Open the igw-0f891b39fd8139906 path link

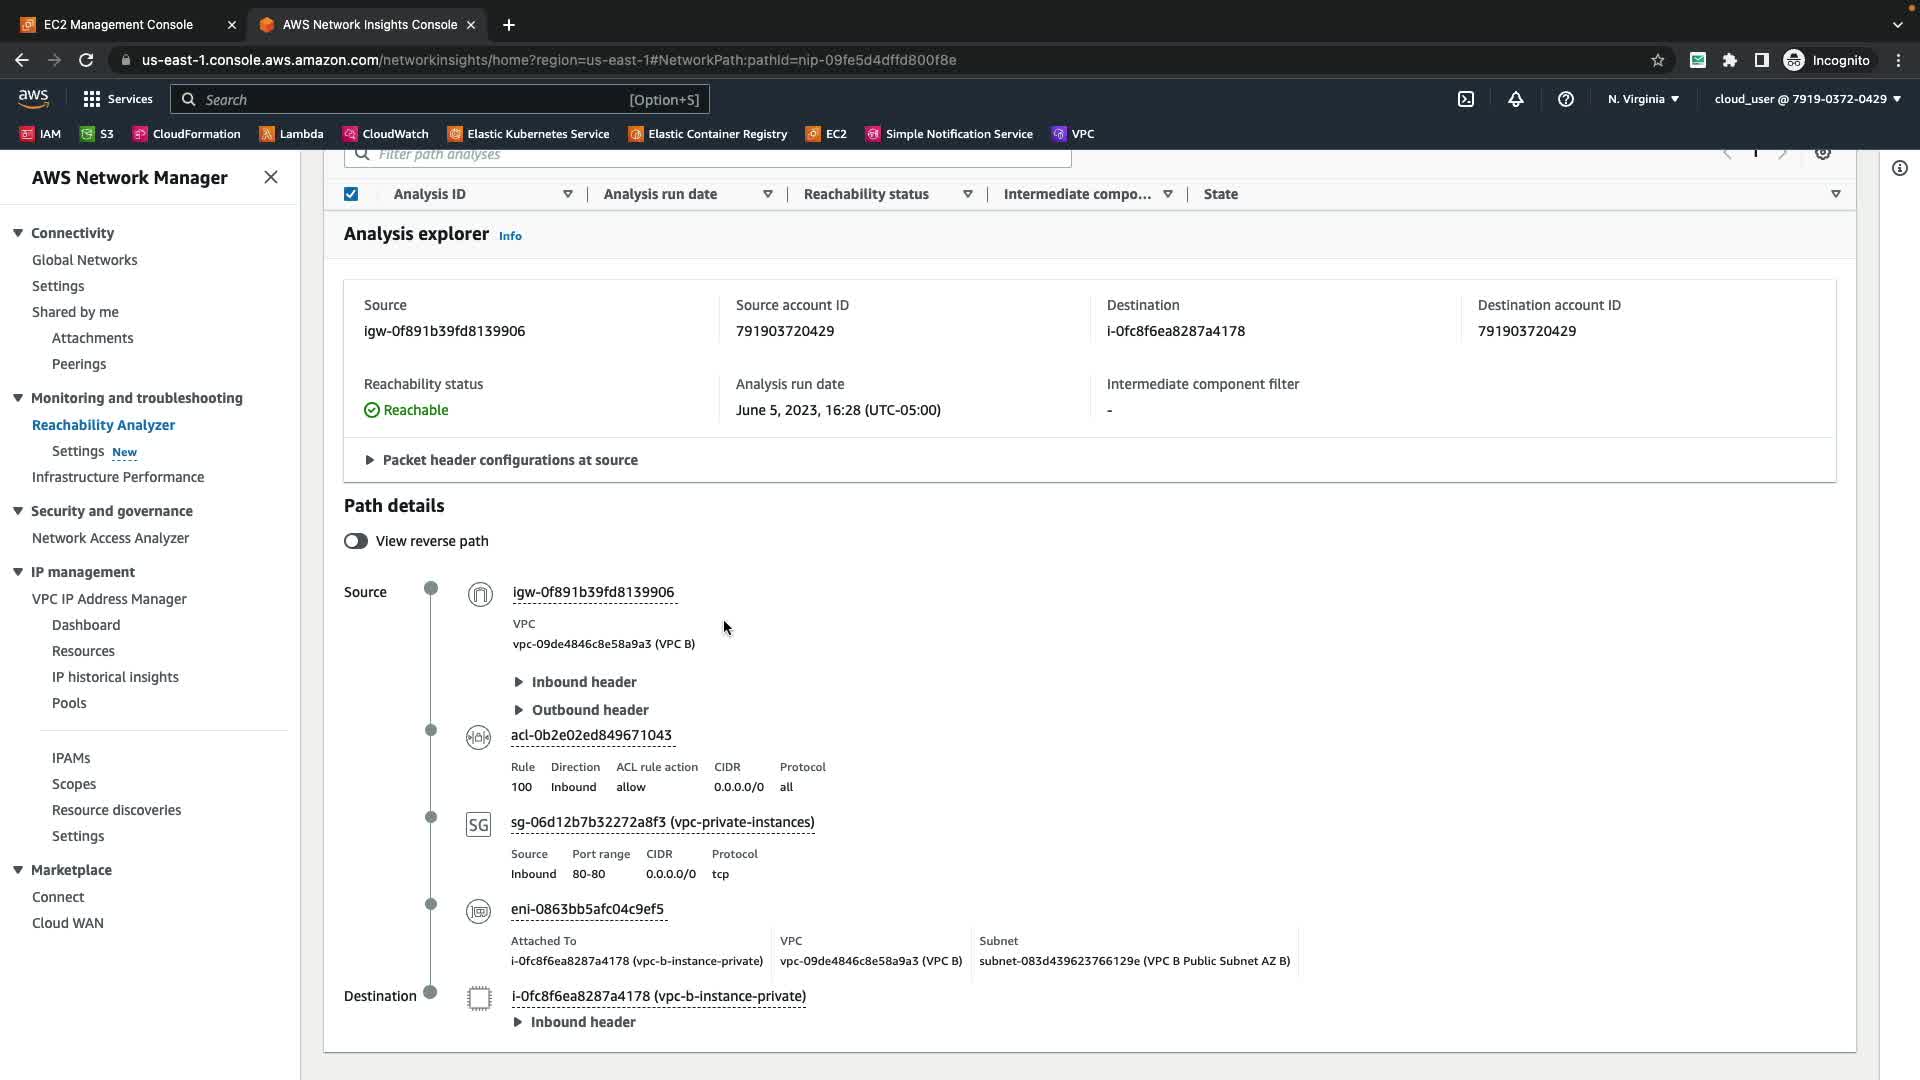(x=593, y=592)
